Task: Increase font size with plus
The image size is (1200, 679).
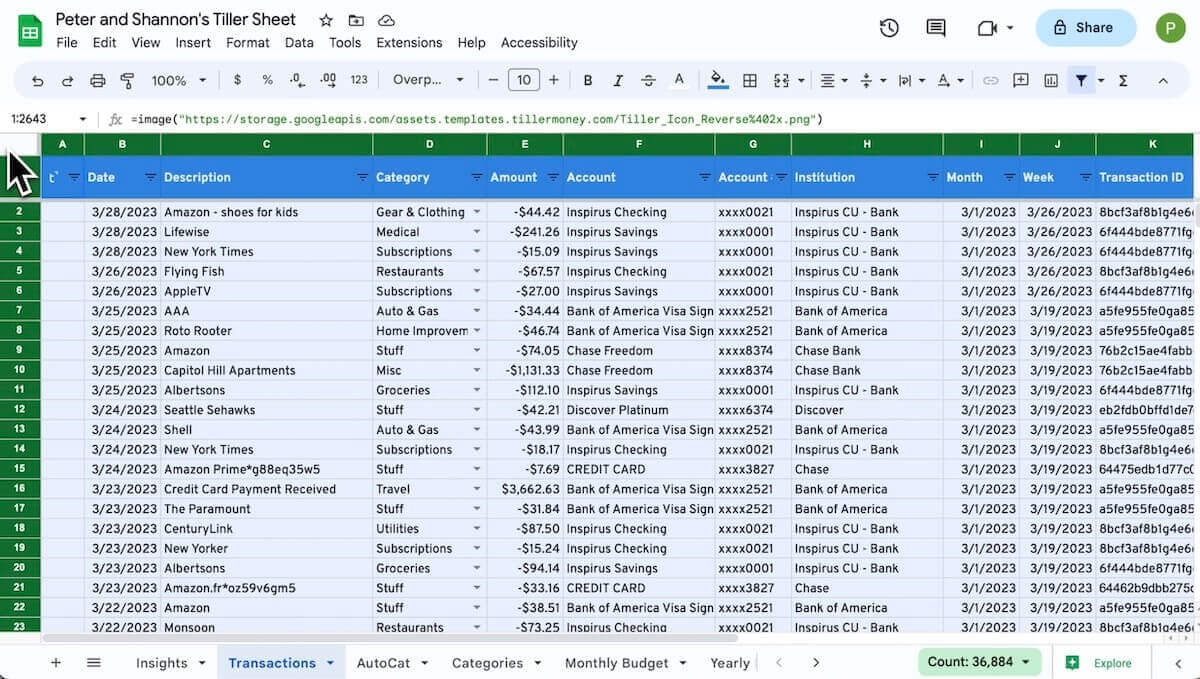Action: (x=553, y=80)
